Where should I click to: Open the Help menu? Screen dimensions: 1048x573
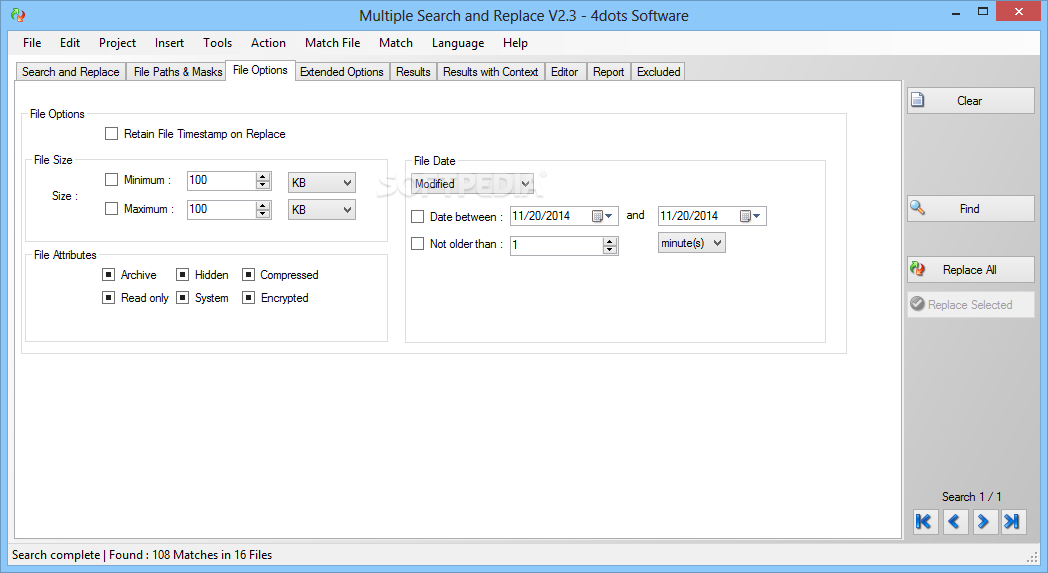tap(515, 43)
